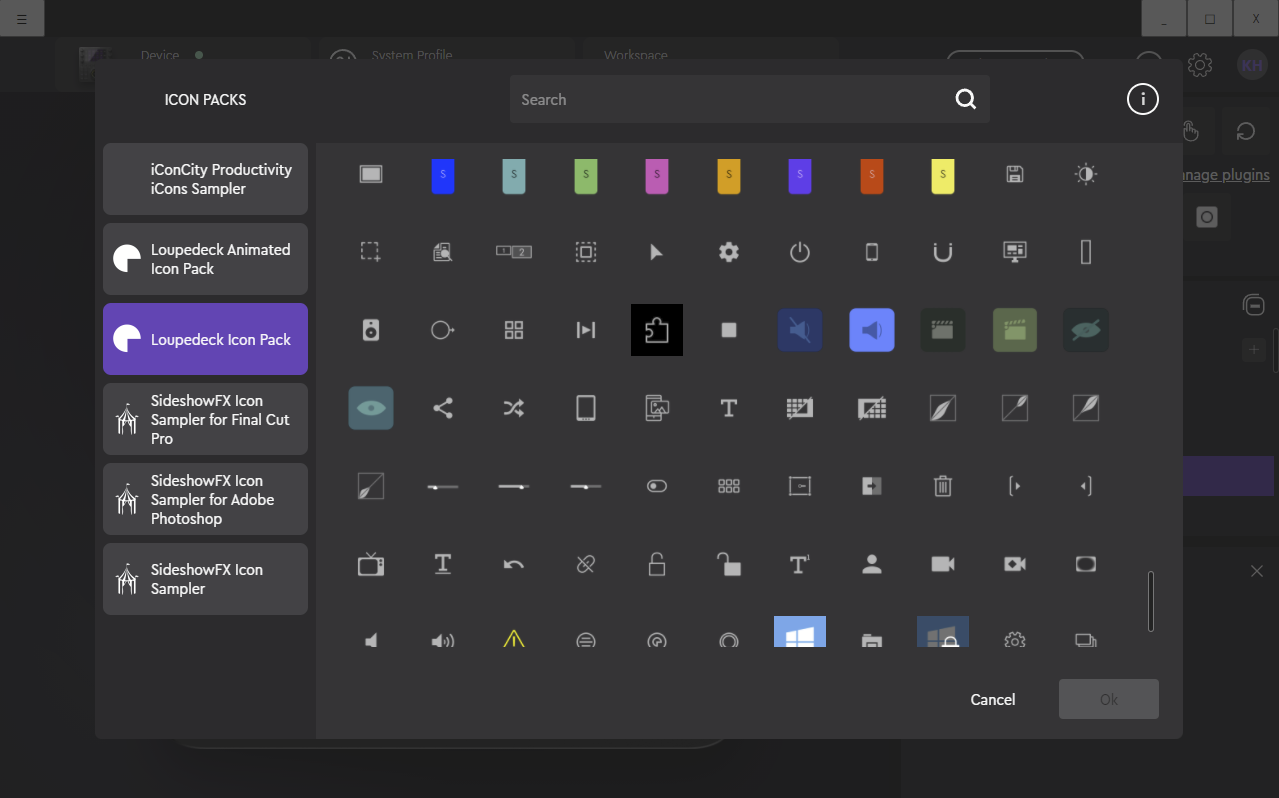The height and width of the screenshot is (798, 1279).
Task: Pick the muted speaker icon
Action: tap(800, 330)
